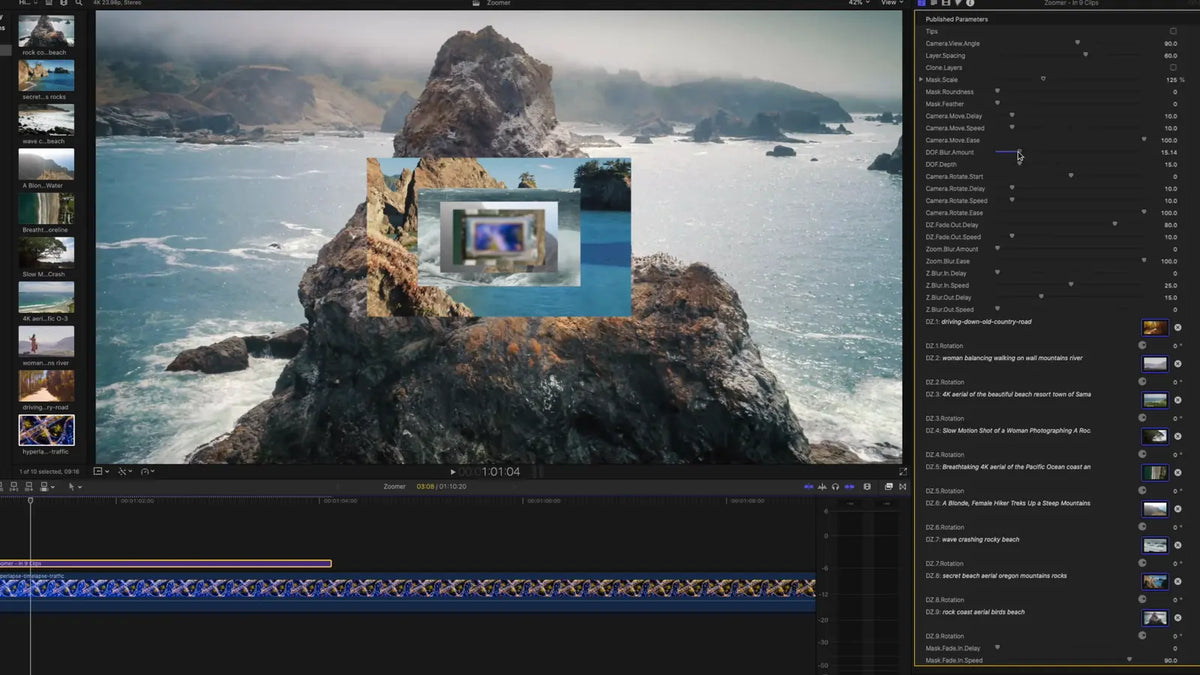The image size is (1200, 675).
Task: Clear the DZ.6 Blonde Female Hiker drop zone
Action: coord(1177,509)
